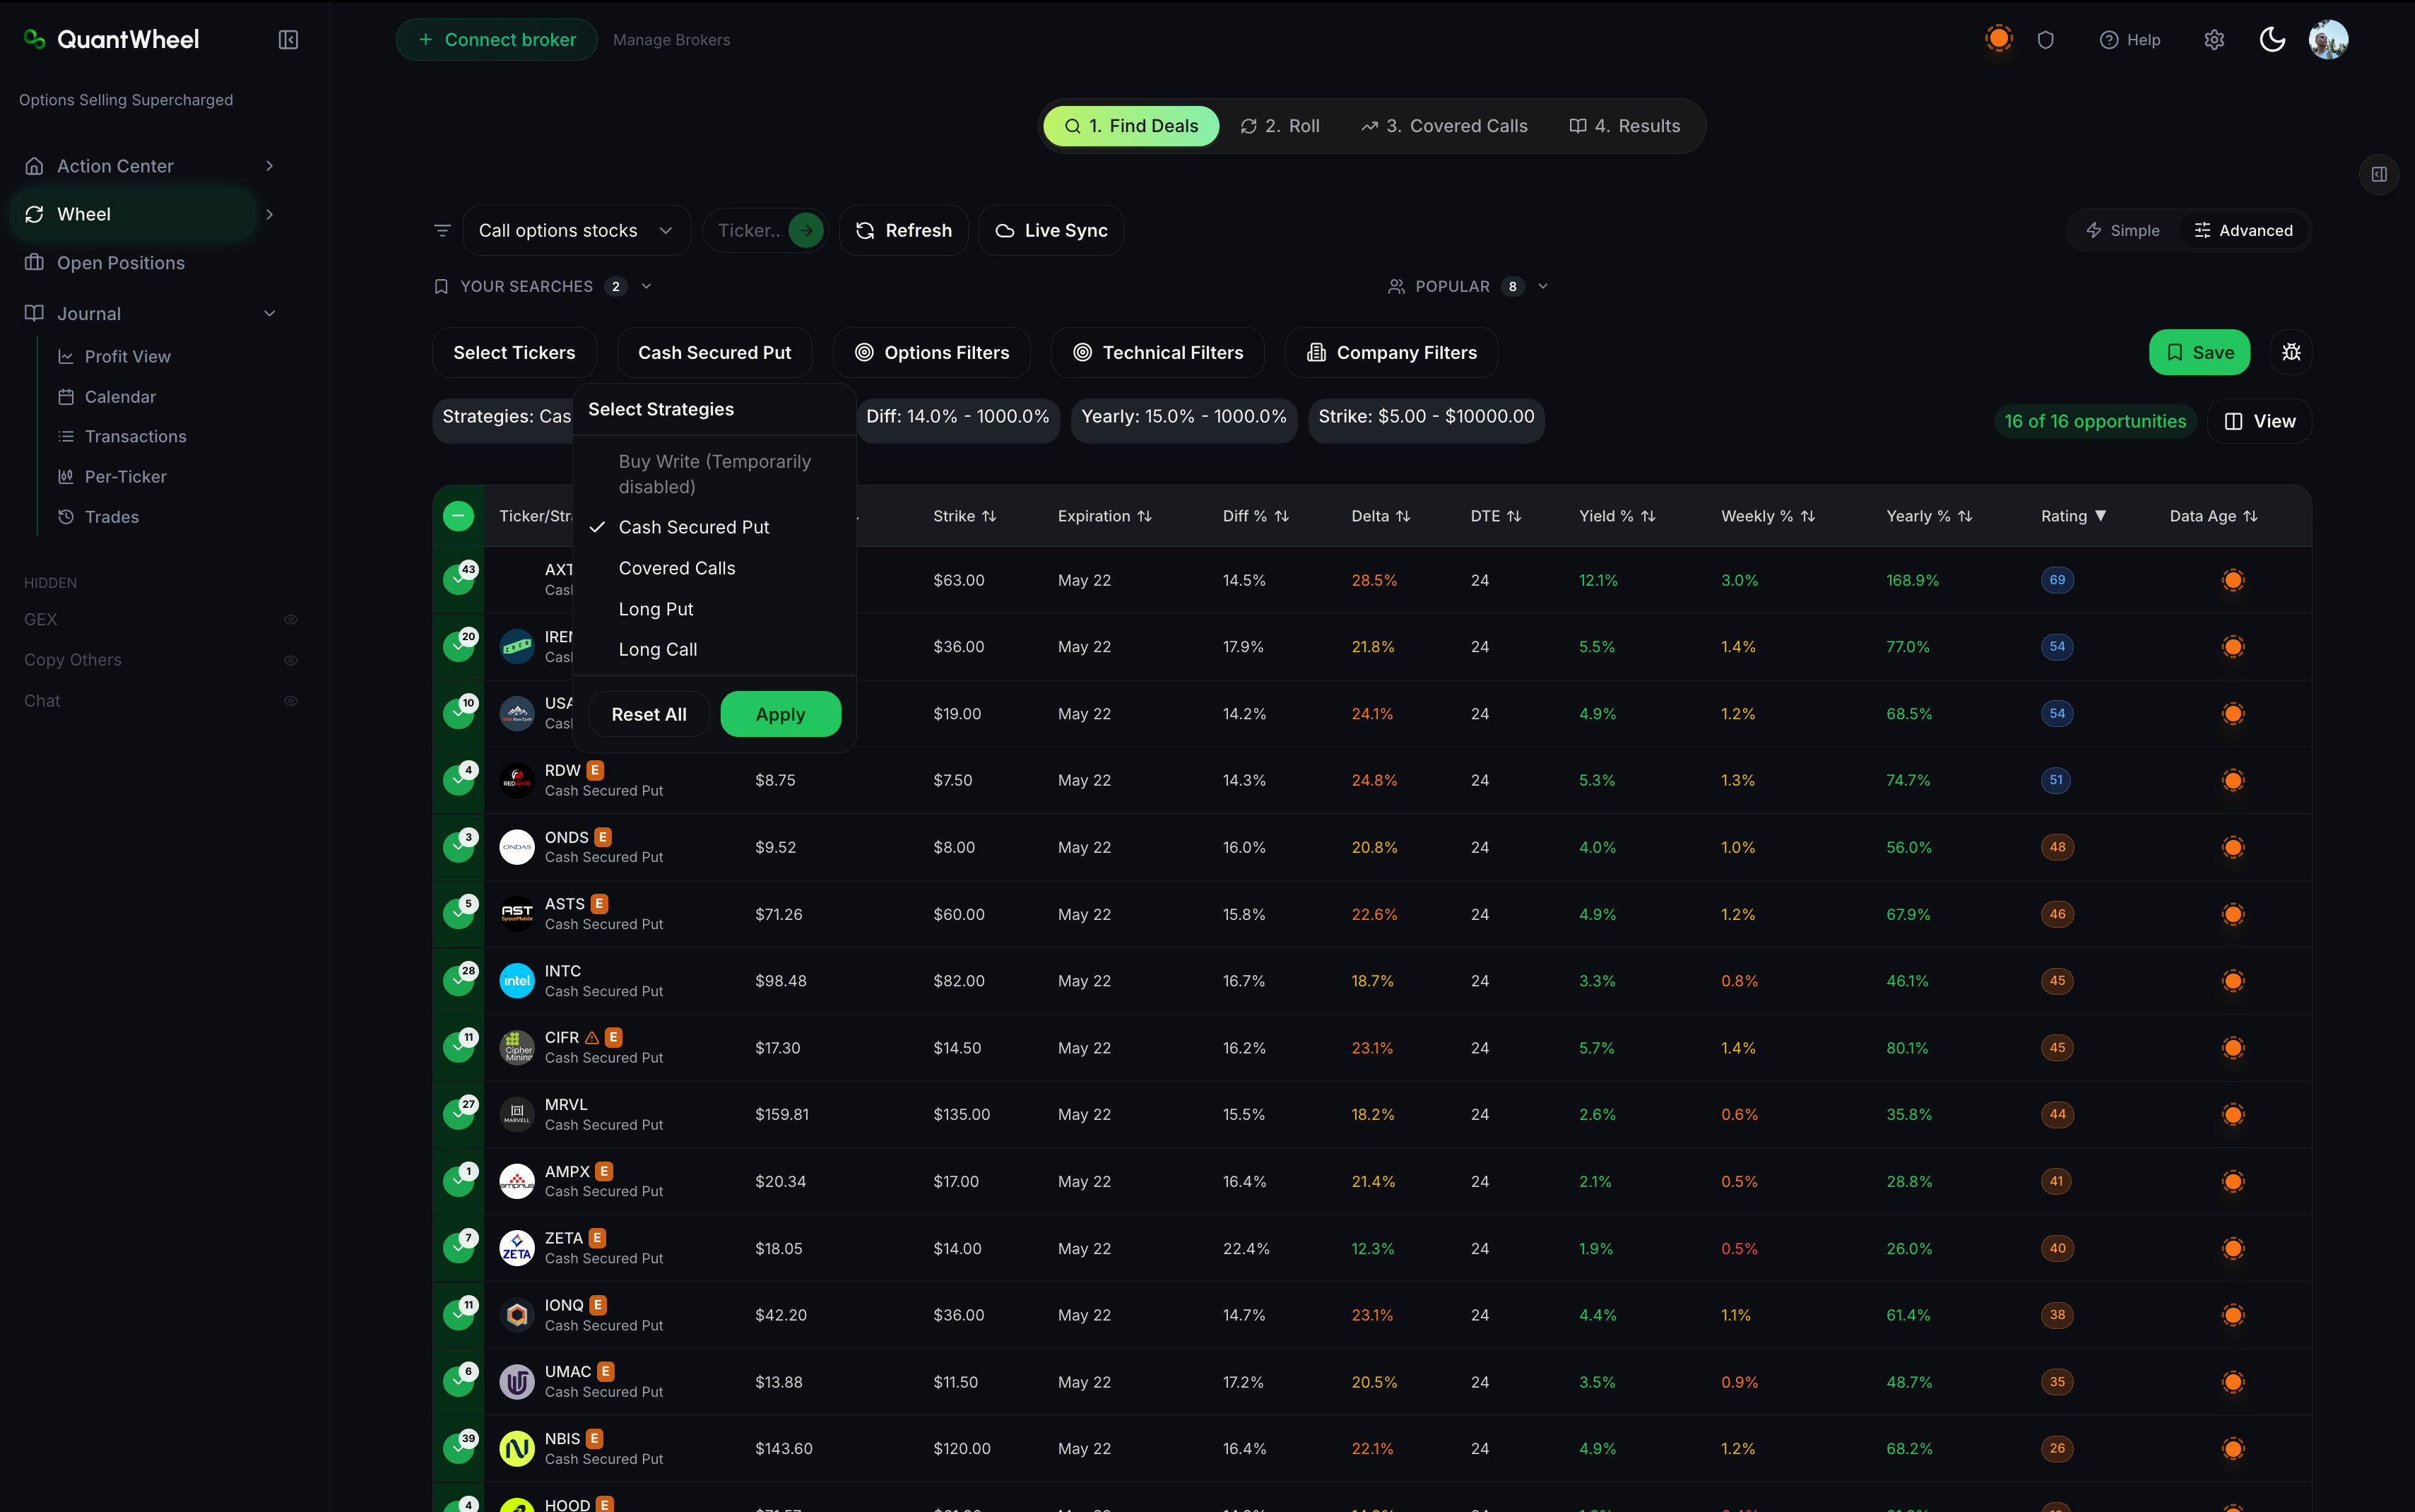Apply the selected strategies
The width and height of the screenshot is (2415, 1512).
point(780,714)
